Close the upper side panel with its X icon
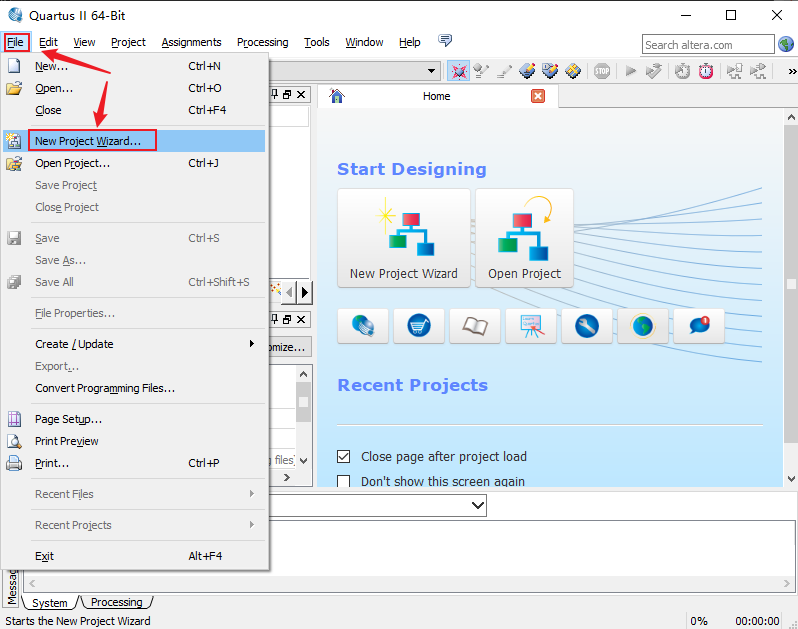798x629 pixels. 301,95
